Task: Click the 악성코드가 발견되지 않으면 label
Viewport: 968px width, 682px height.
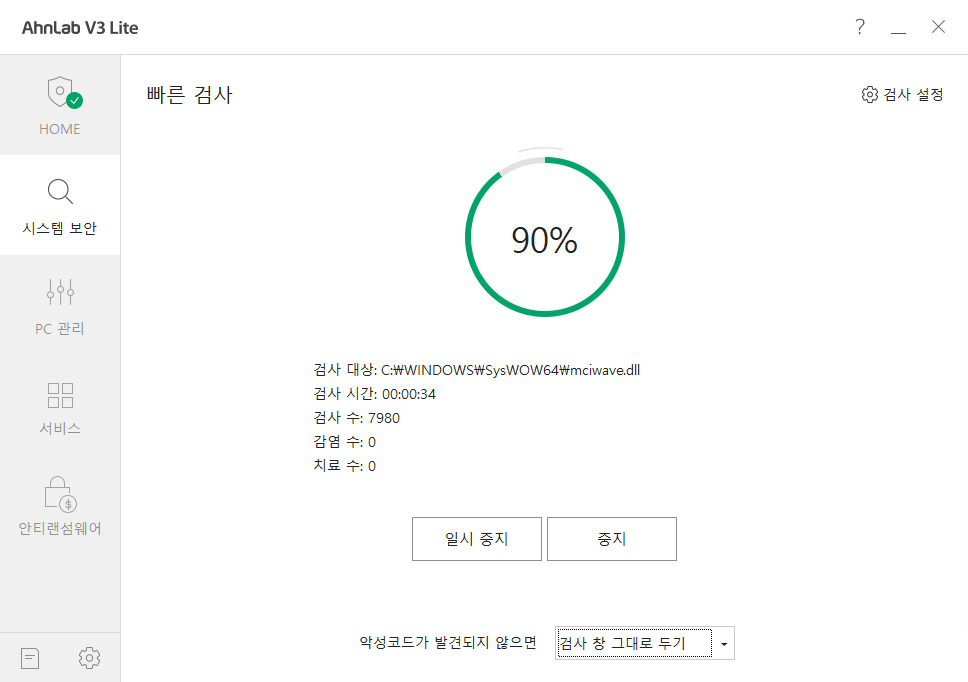Action: (448, 642)
